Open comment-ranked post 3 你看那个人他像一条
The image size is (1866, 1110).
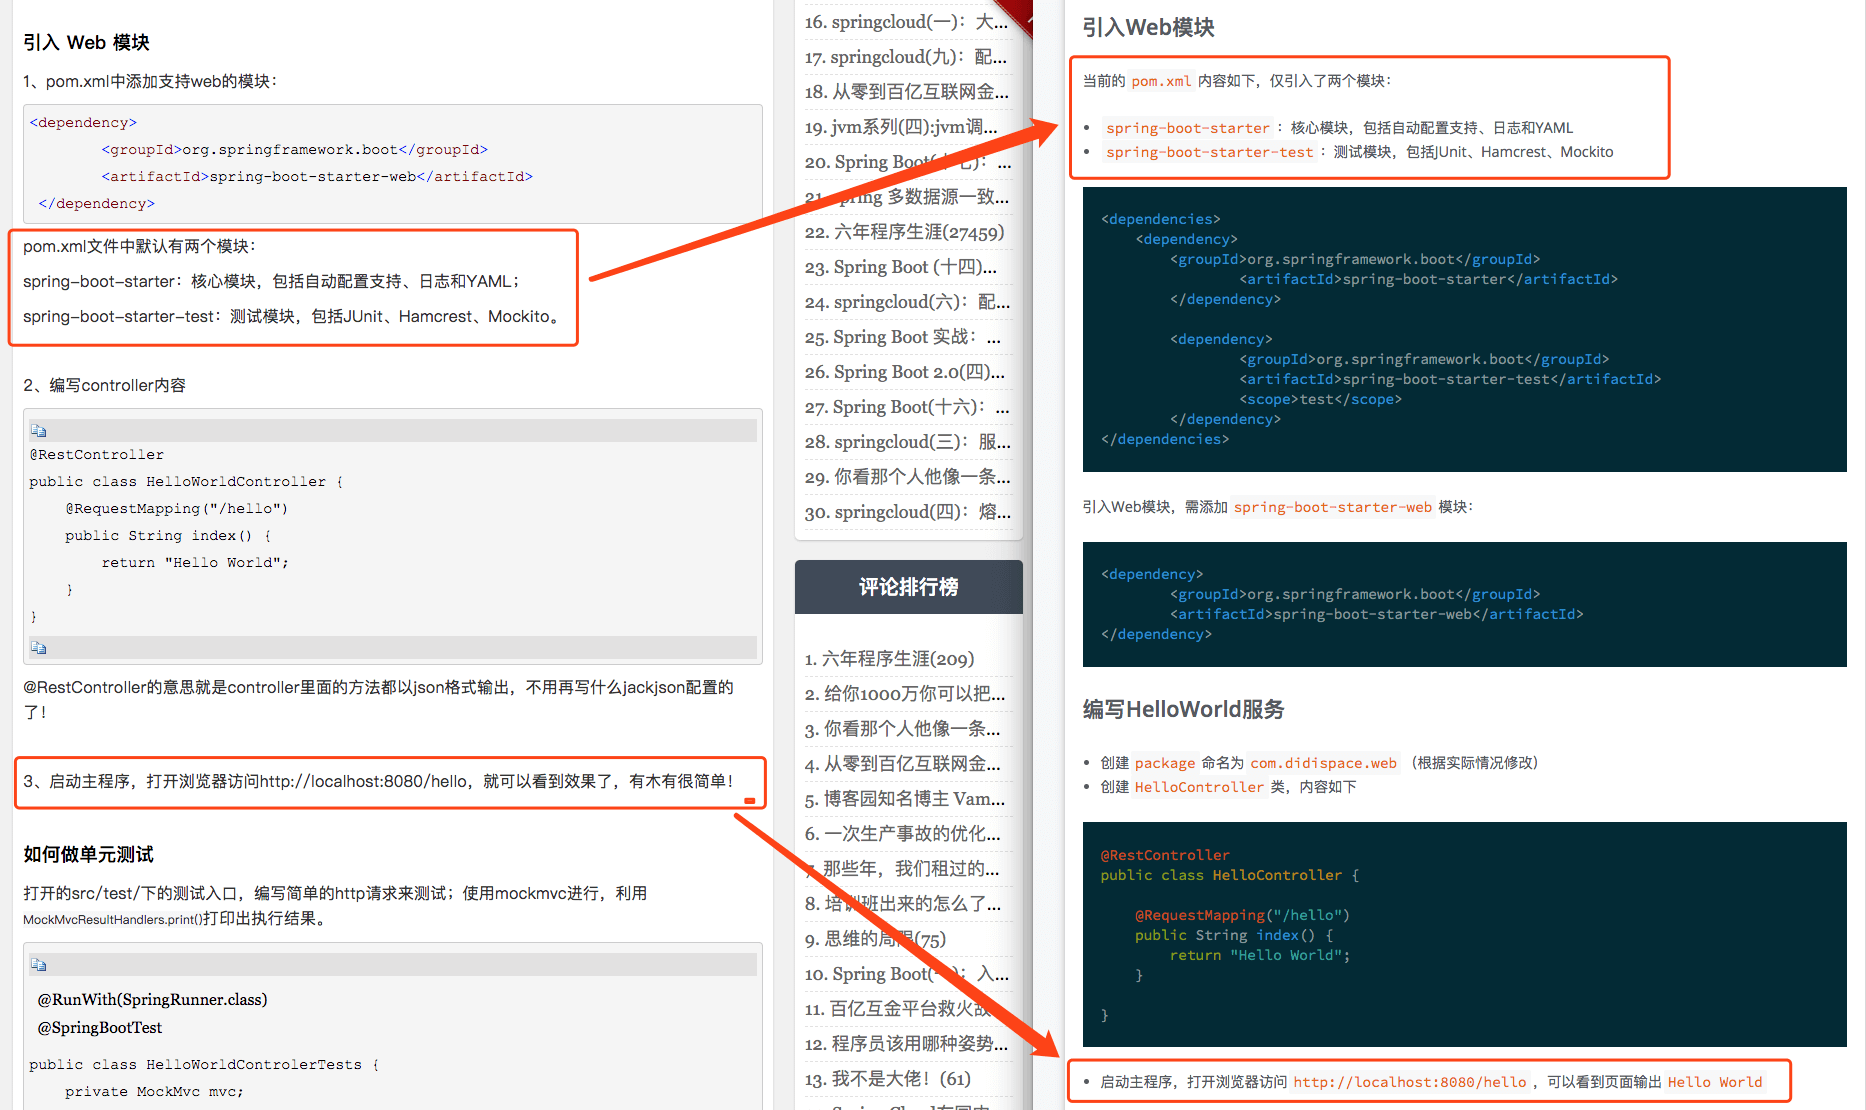coord(902,729)
